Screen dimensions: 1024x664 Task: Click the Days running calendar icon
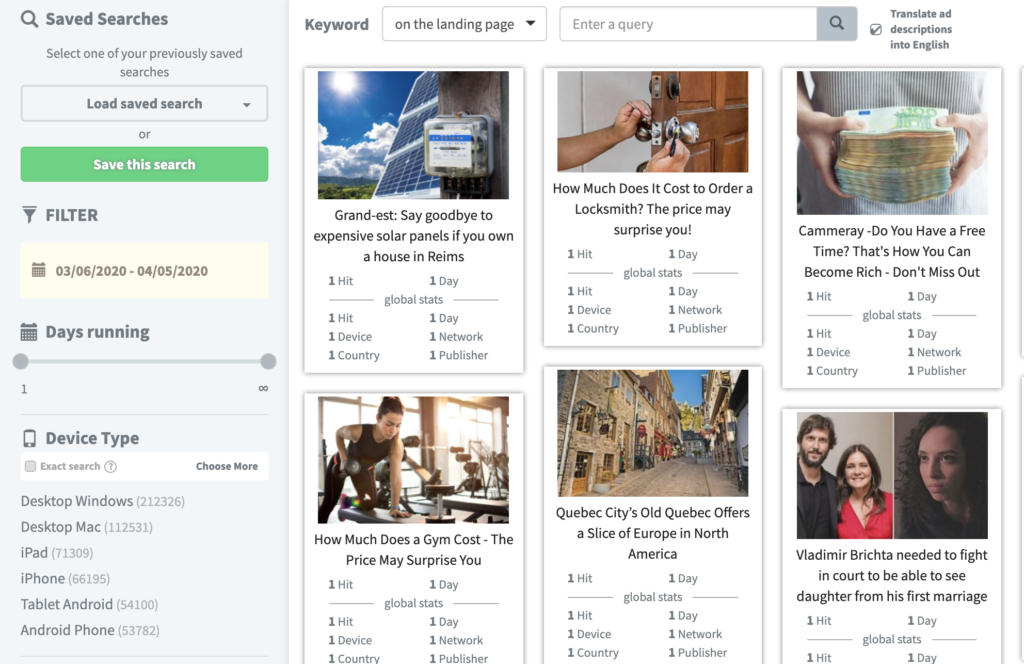point(29,332)
